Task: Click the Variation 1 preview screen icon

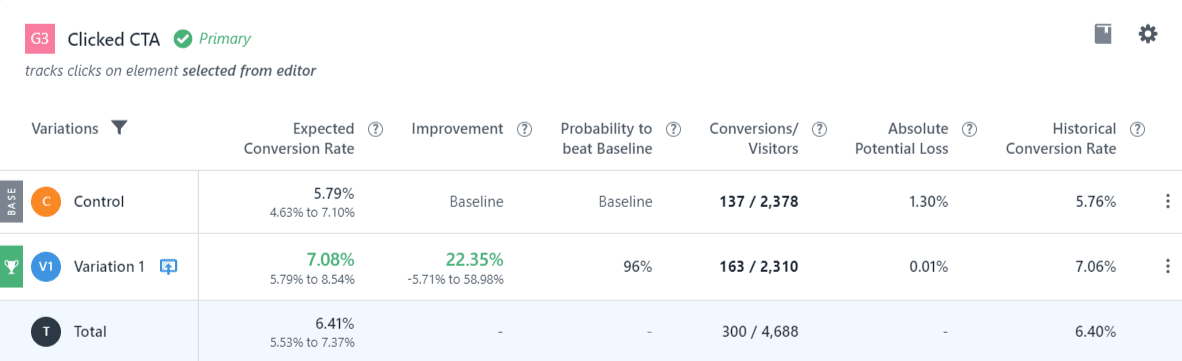Action: point(169,266)
